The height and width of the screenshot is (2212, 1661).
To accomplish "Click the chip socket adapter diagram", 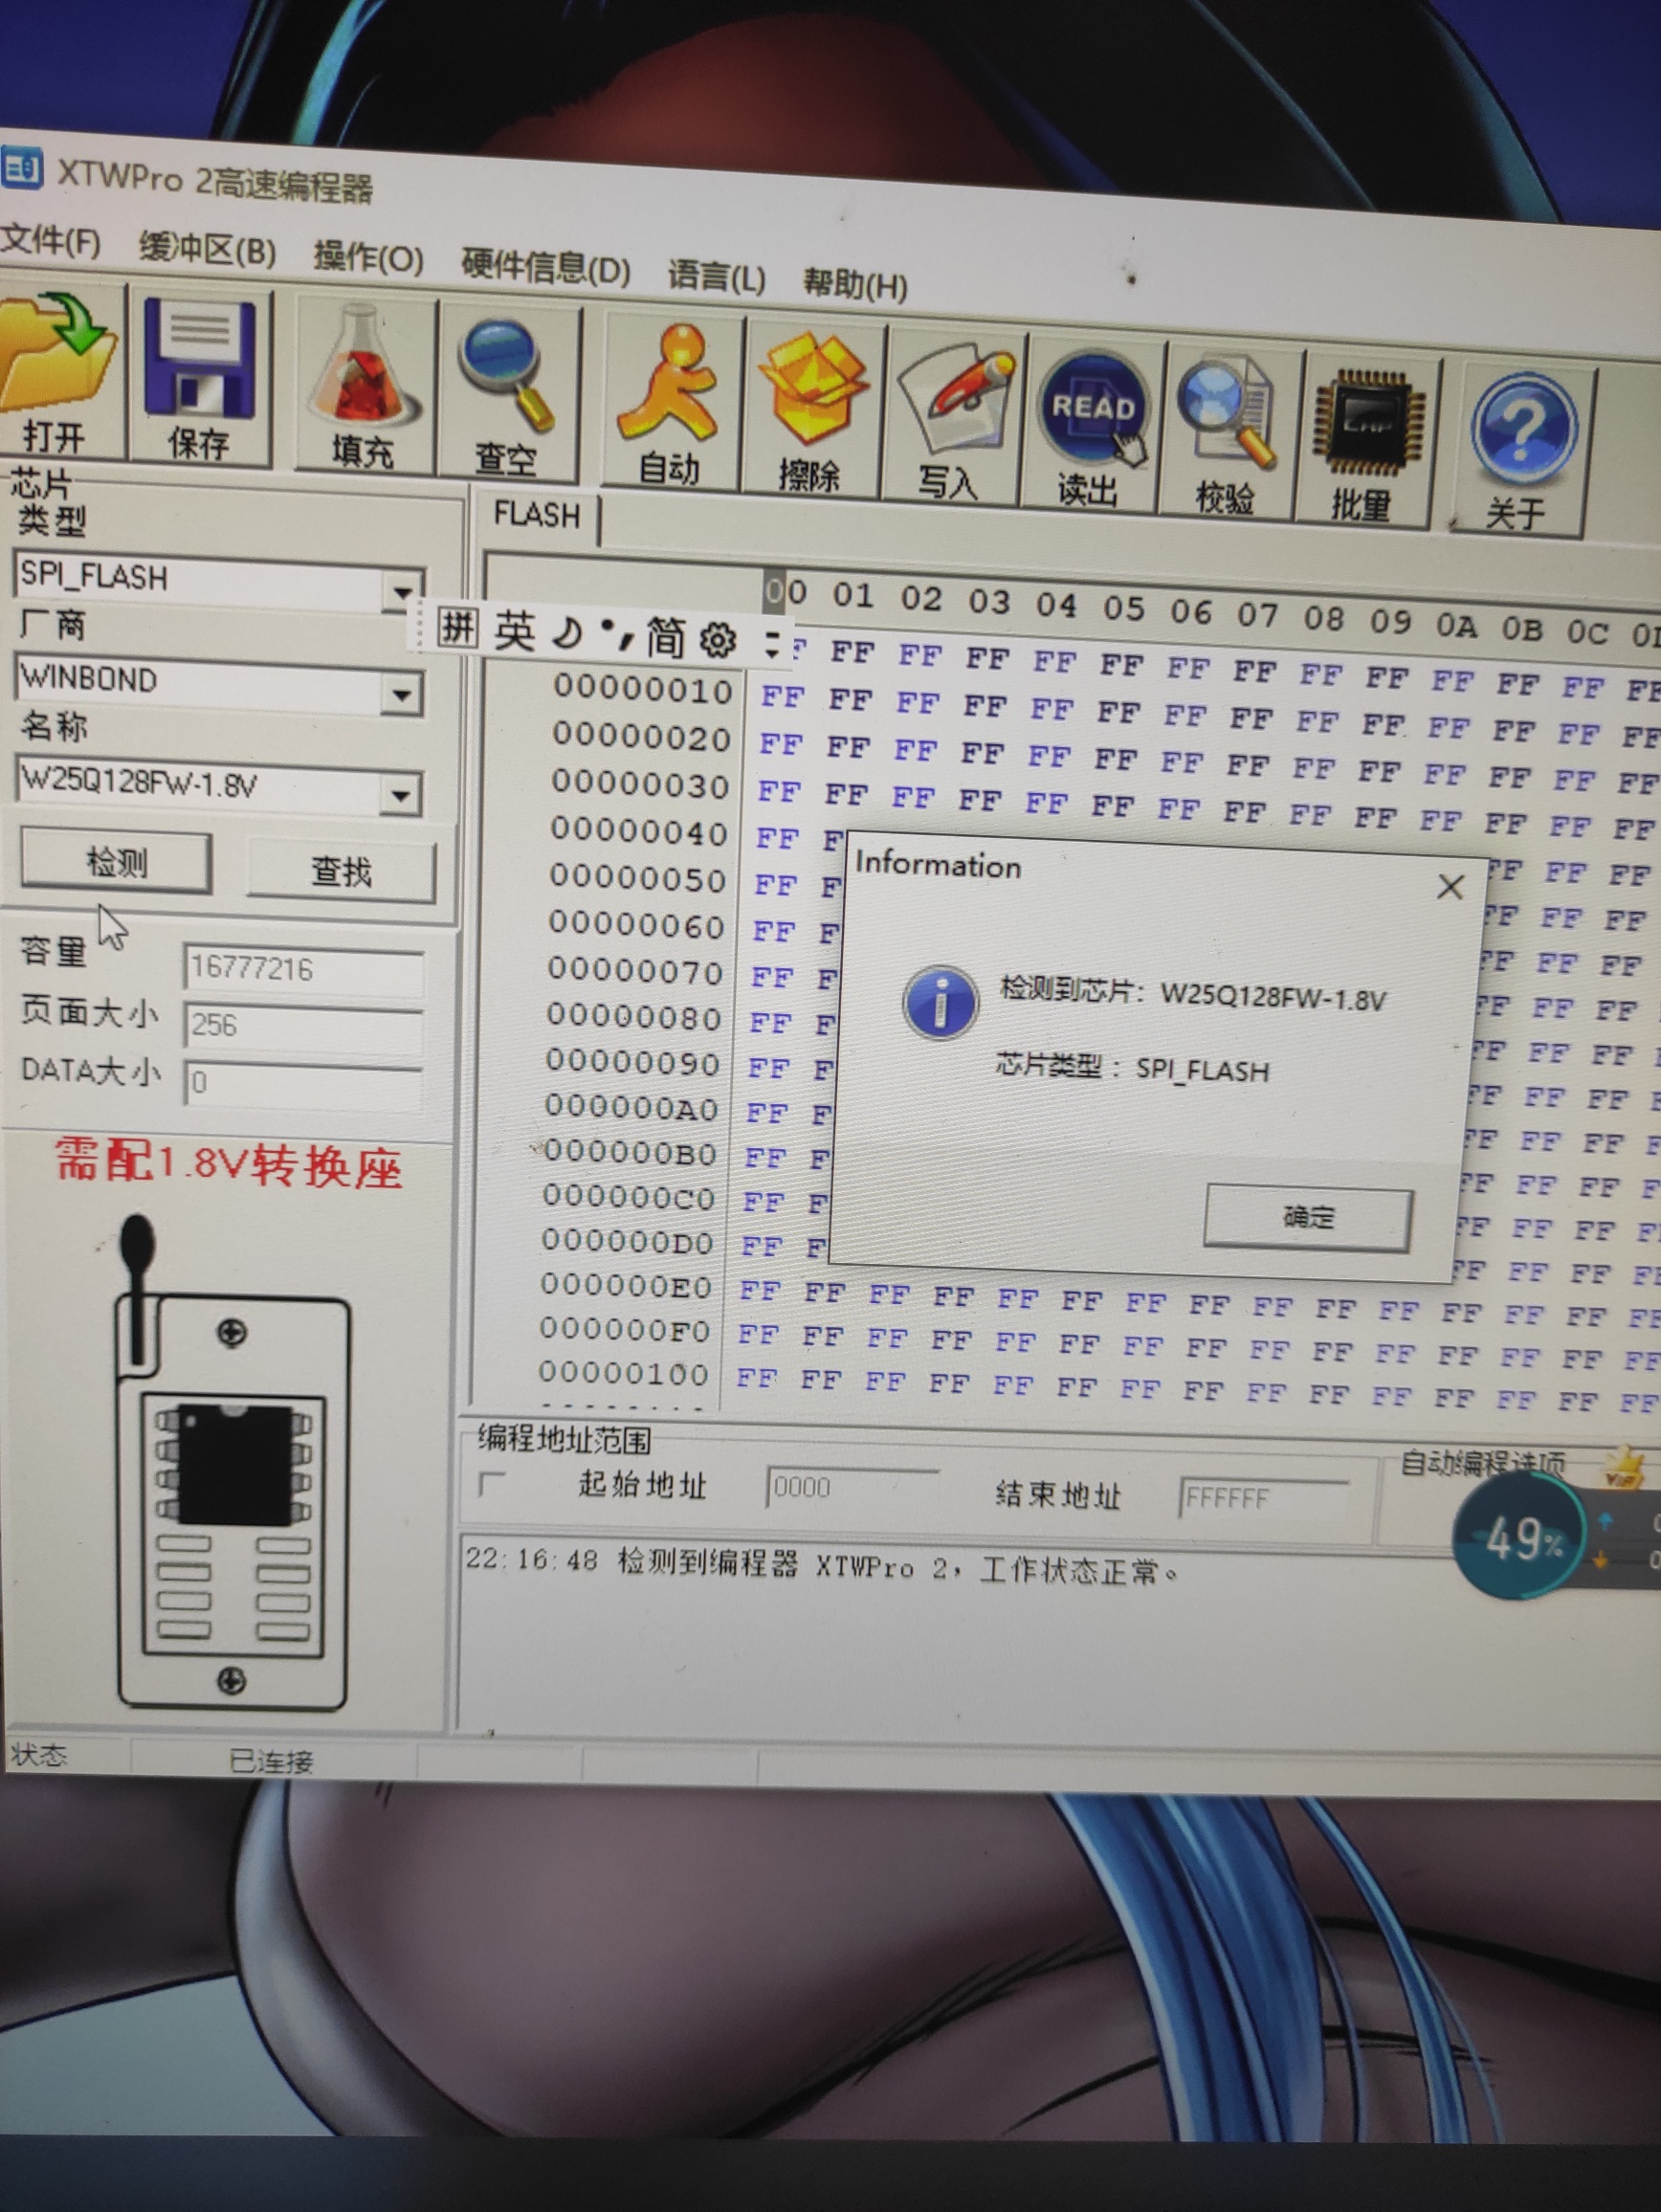I will 232,1462.
